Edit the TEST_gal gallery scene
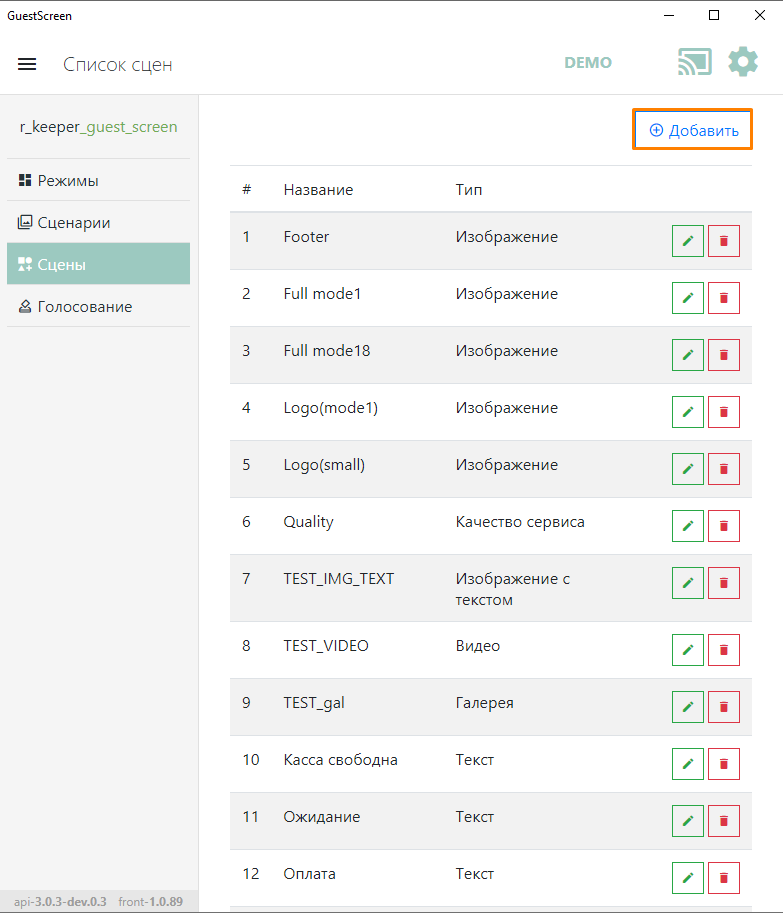 point(687,707)
